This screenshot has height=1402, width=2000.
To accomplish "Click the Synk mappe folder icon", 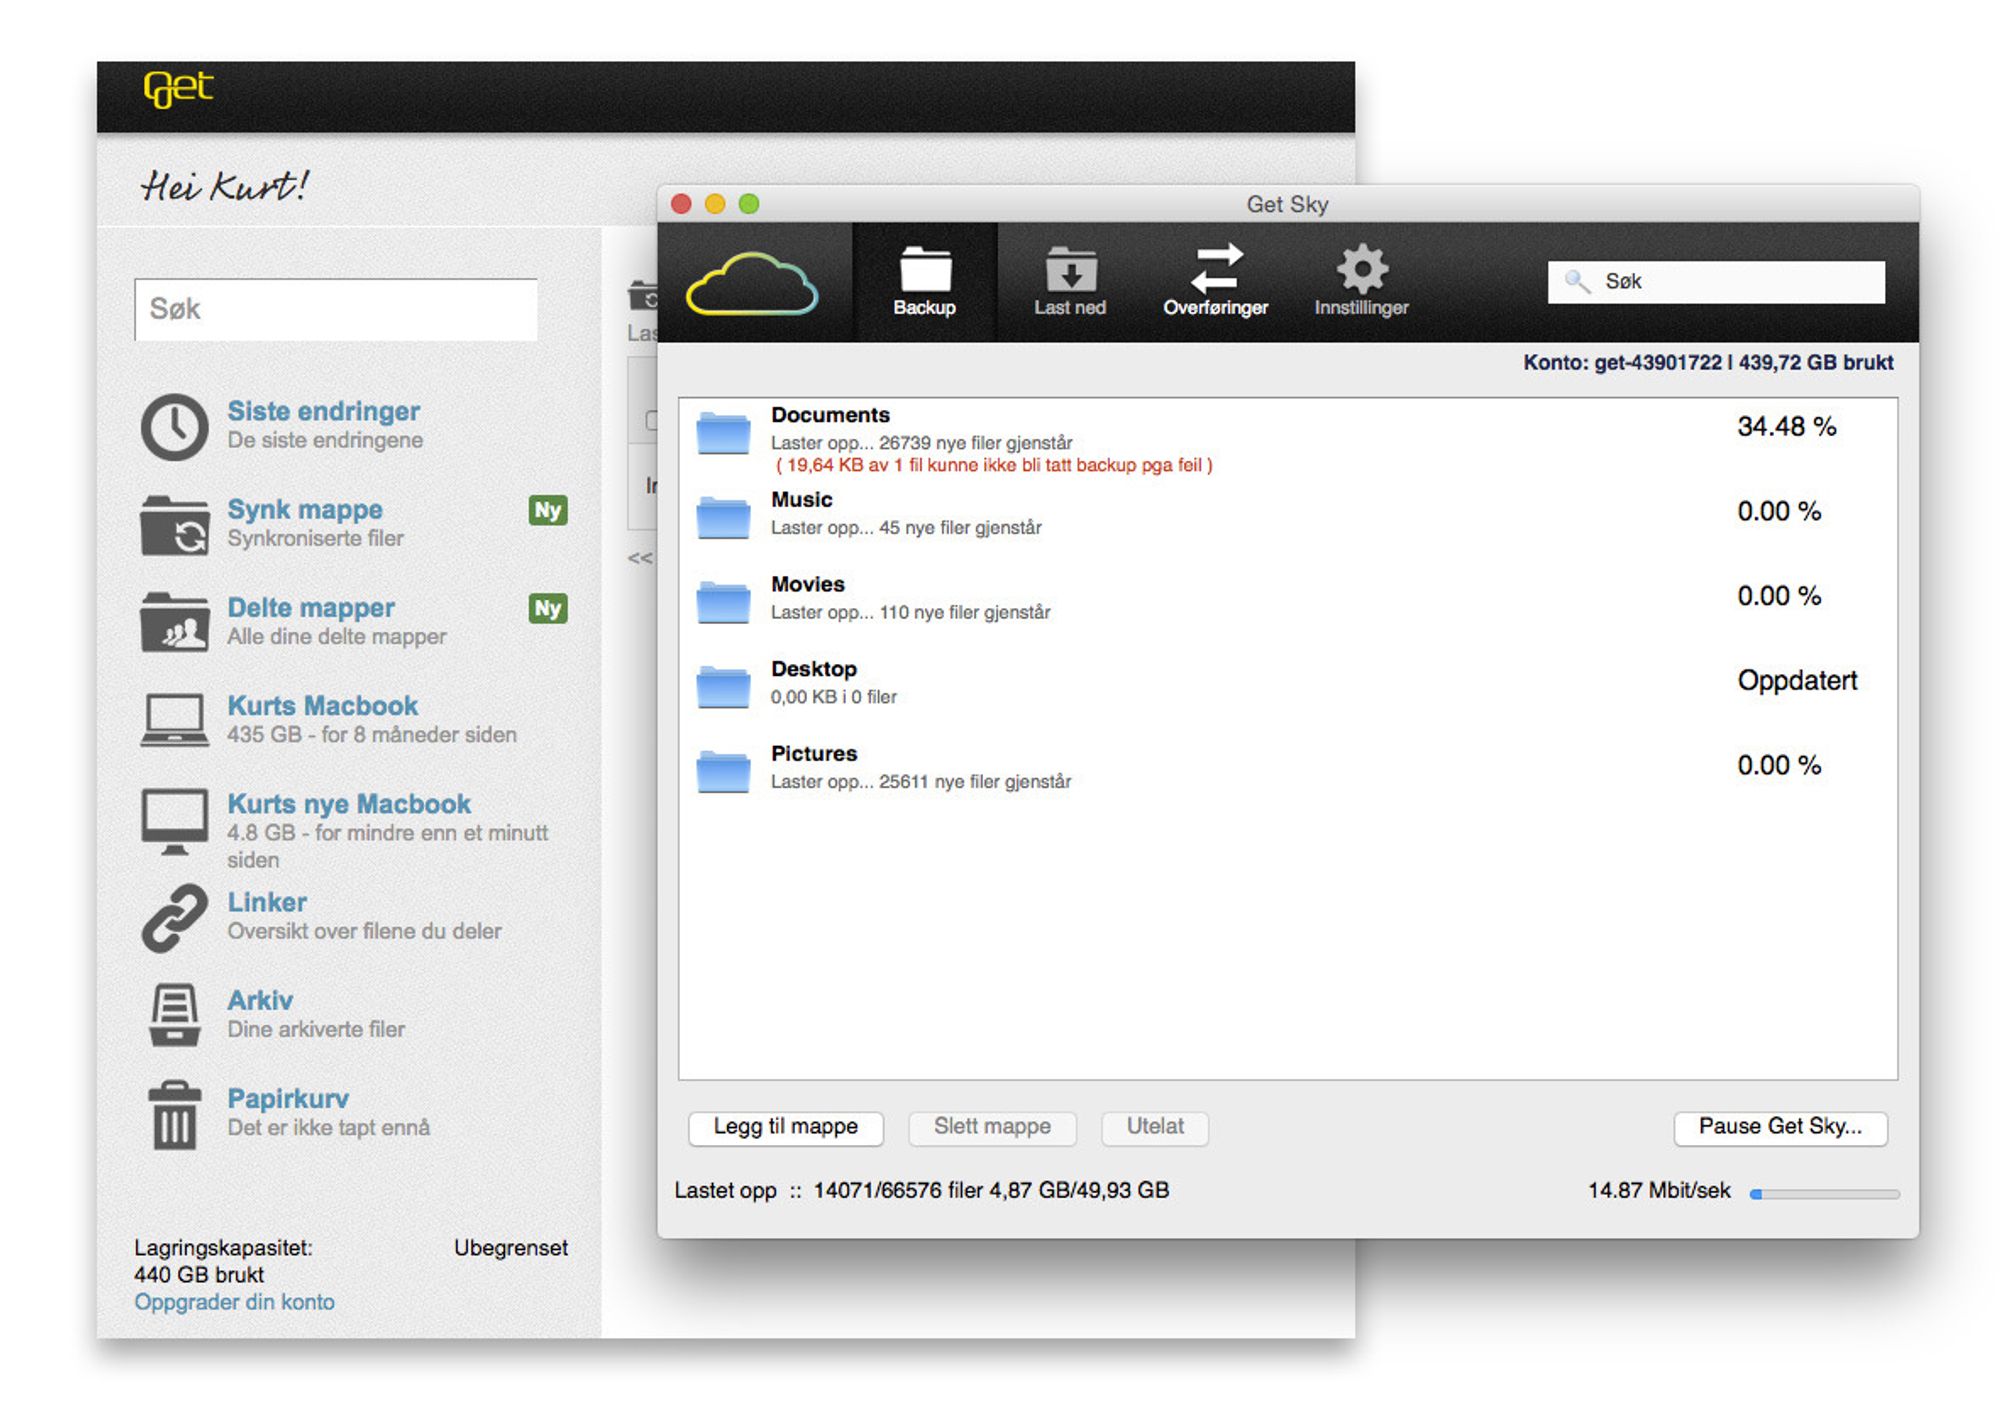I will click(175, 525).
